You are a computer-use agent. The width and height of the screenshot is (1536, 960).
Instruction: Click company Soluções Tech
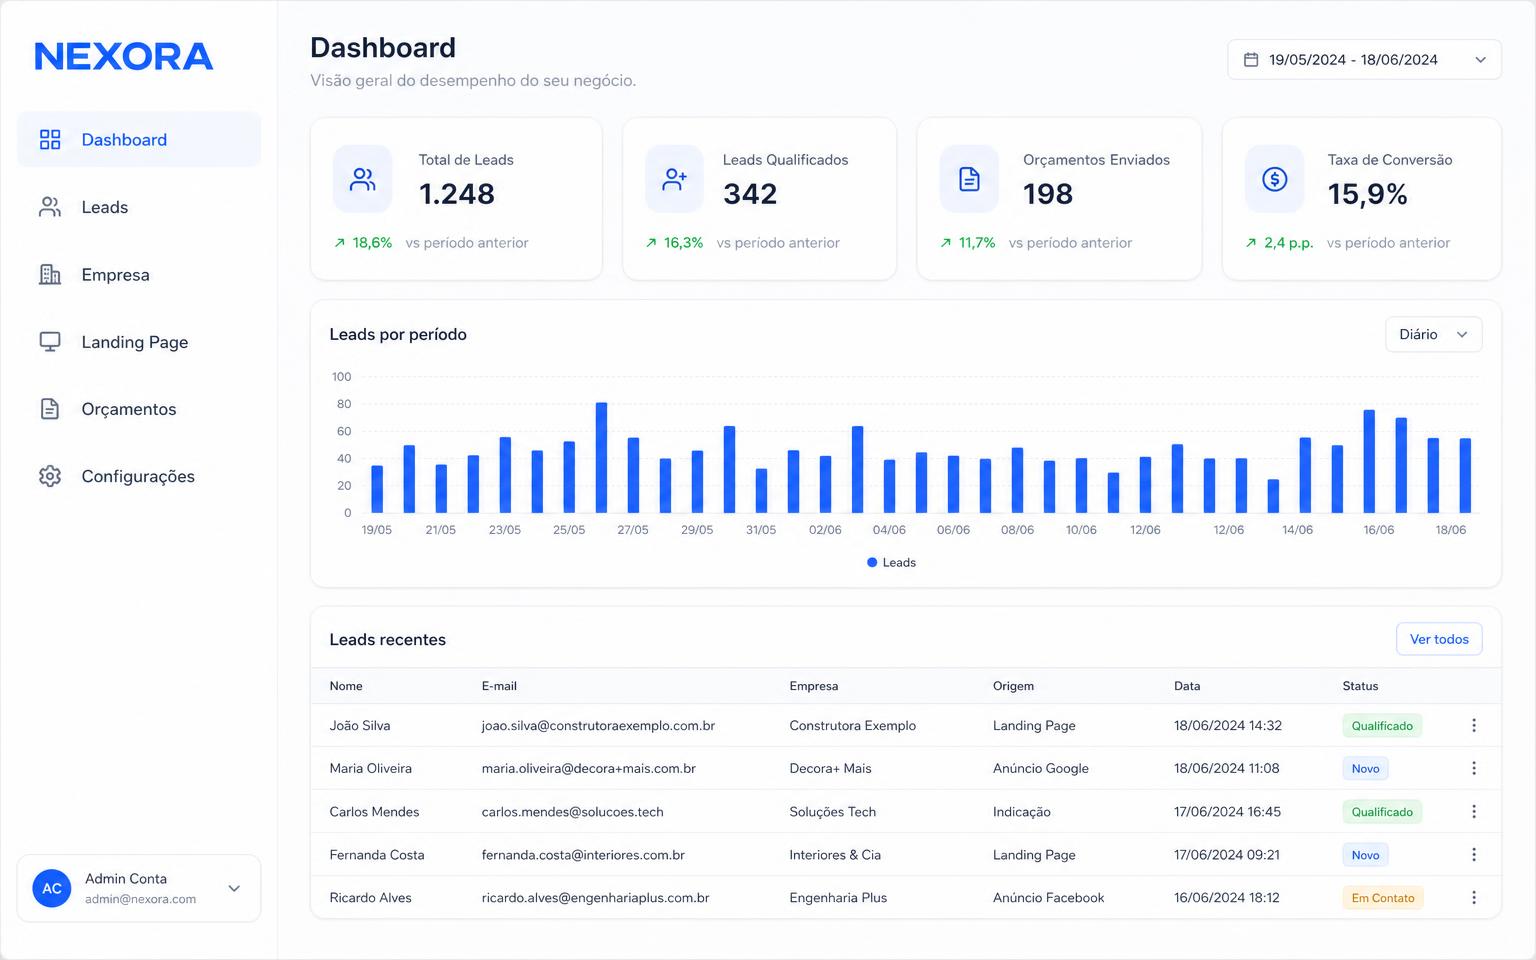[832, 811]
